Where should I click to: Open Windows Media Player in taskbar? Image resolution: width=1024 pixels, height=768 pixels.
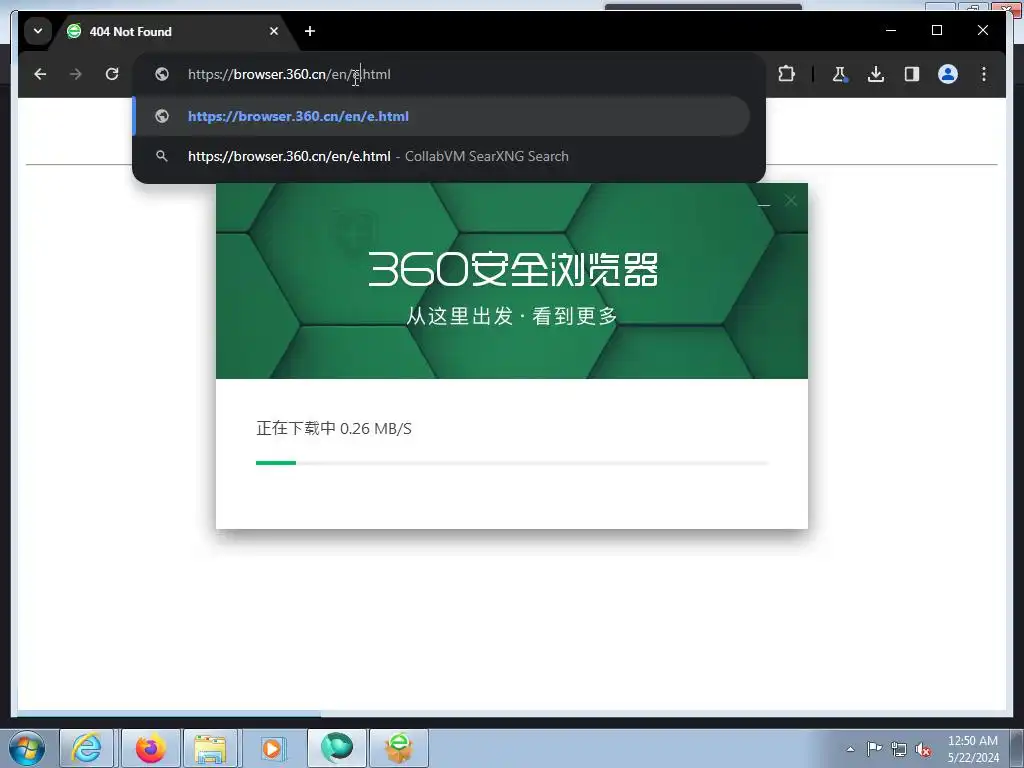[x=272, y=748]
